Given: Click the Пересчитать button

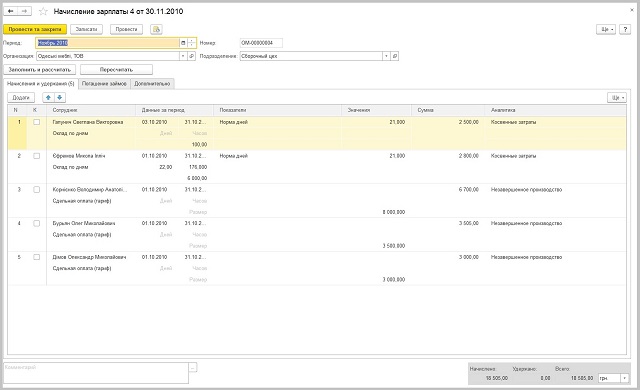Looking at the screenshot, I should pyautogui.click(x=116, y=70).
